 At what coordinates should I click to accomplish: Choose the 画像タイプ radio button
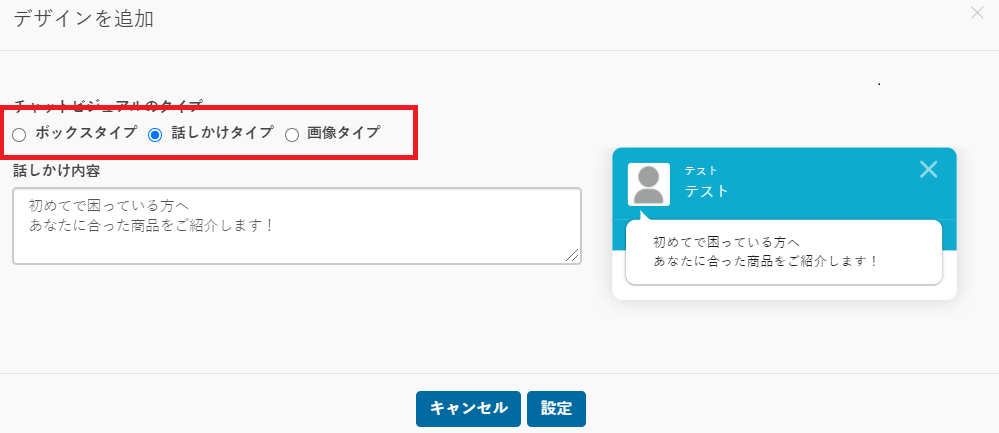(292, 135)
